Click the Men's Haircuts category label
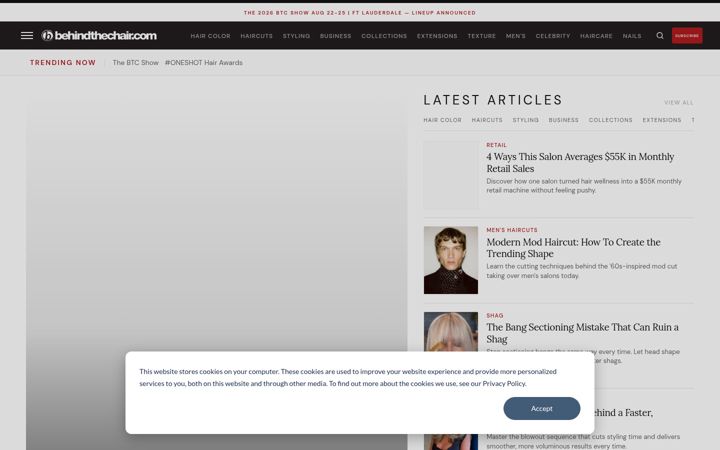The height and width of the screenshot is (450, 720). (512, 230)
